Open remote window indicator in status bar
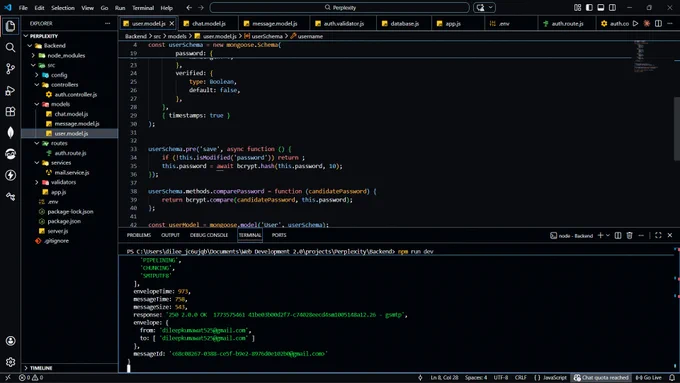Image resolution: width=680 pixels, height=383 pixels. (8, 378)
